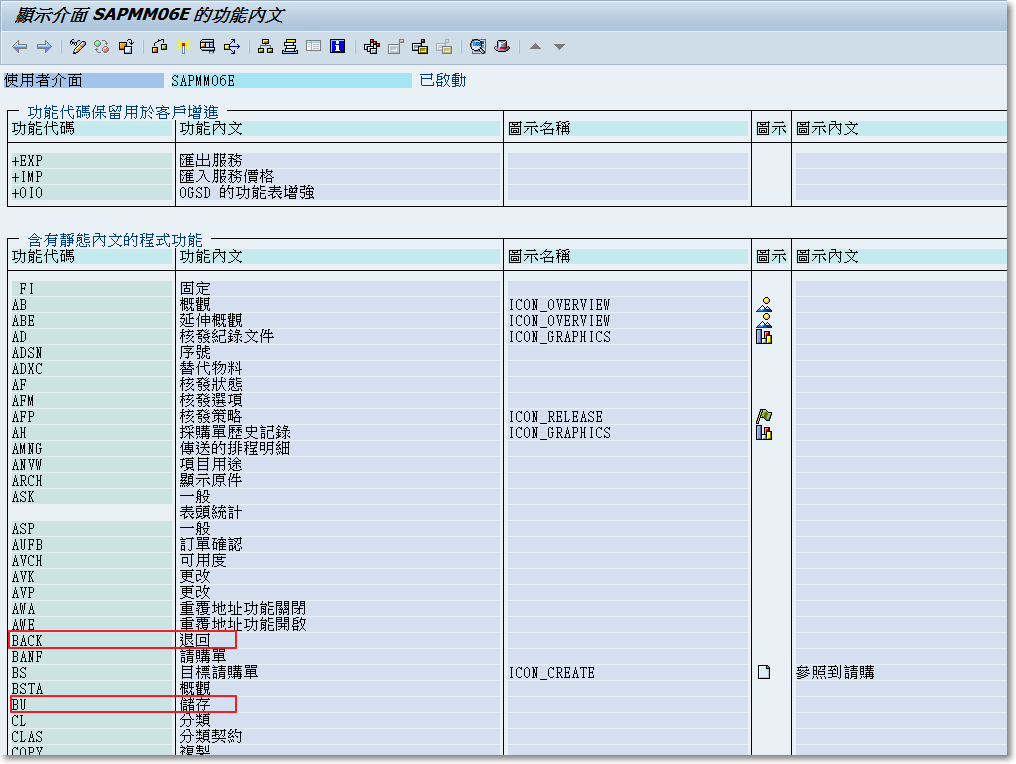Click the sort ascending triangle in the toolbar

[x=536, y=46]
